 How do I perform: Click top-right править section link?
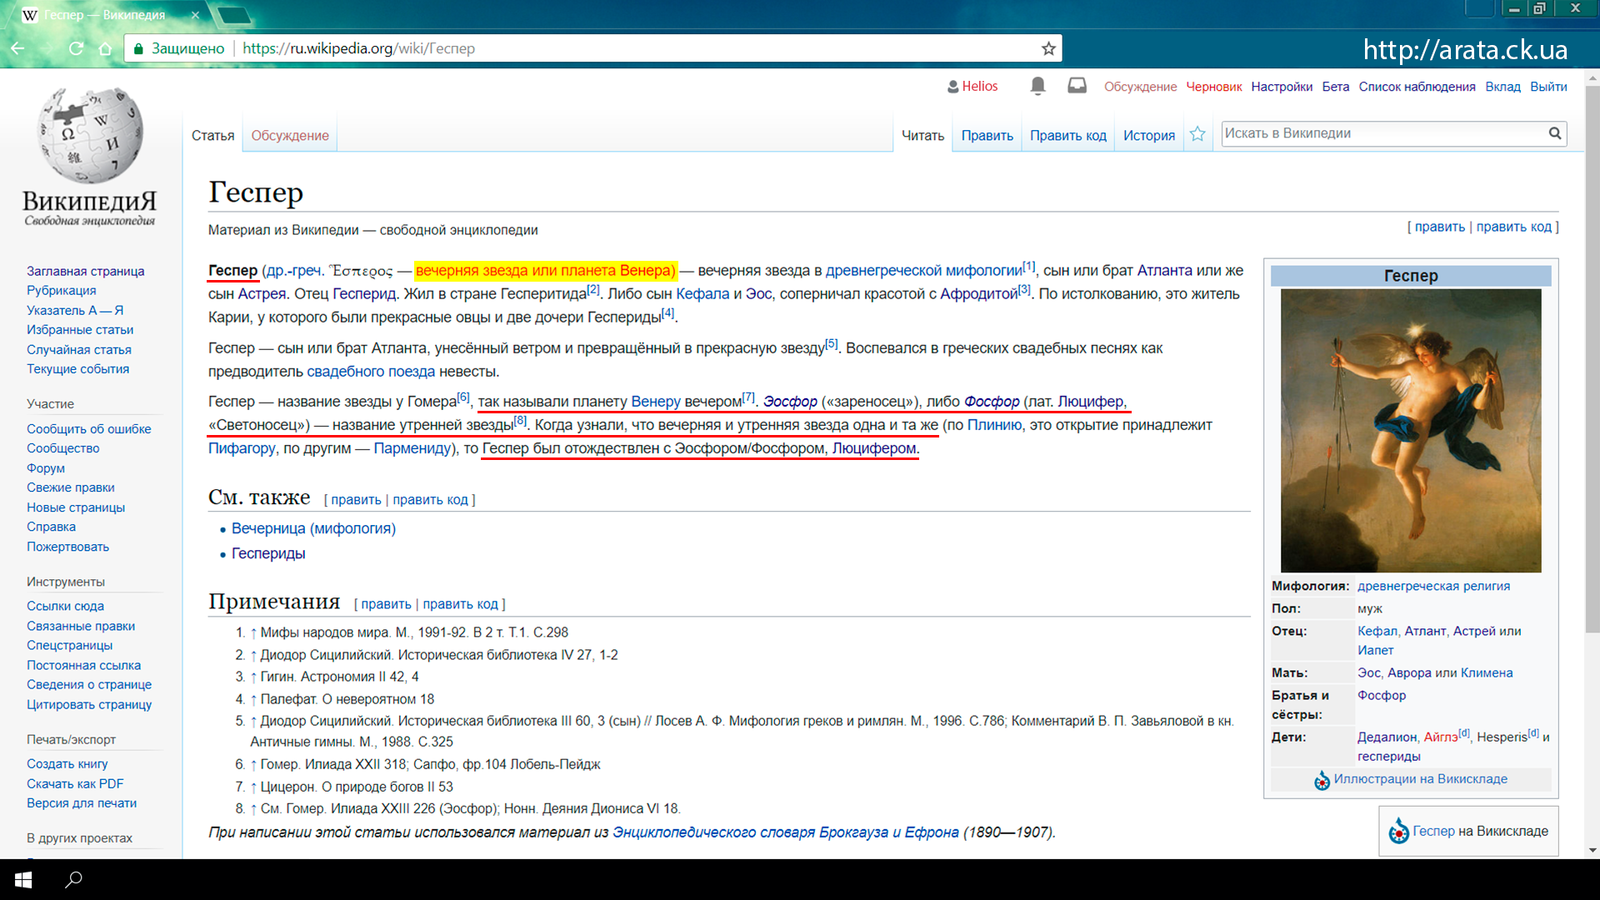(x=1440, y=227)
